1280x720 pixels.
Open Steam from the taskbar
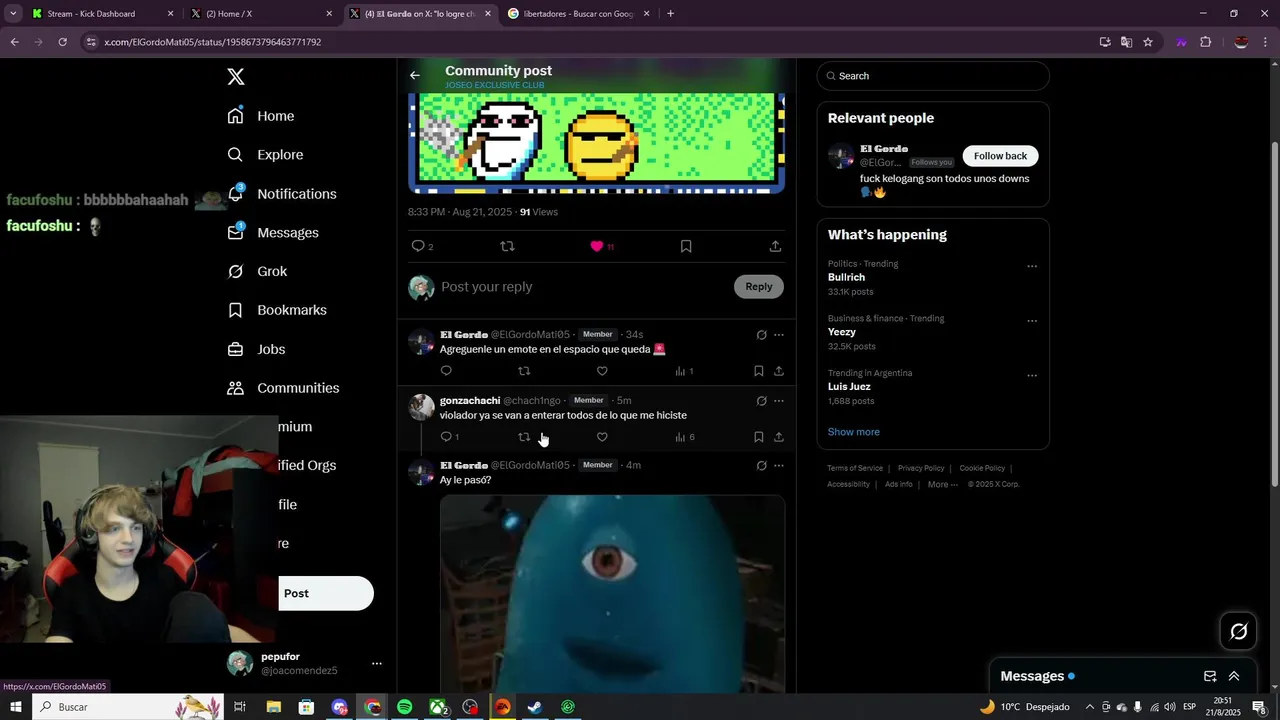click(535, 707)
